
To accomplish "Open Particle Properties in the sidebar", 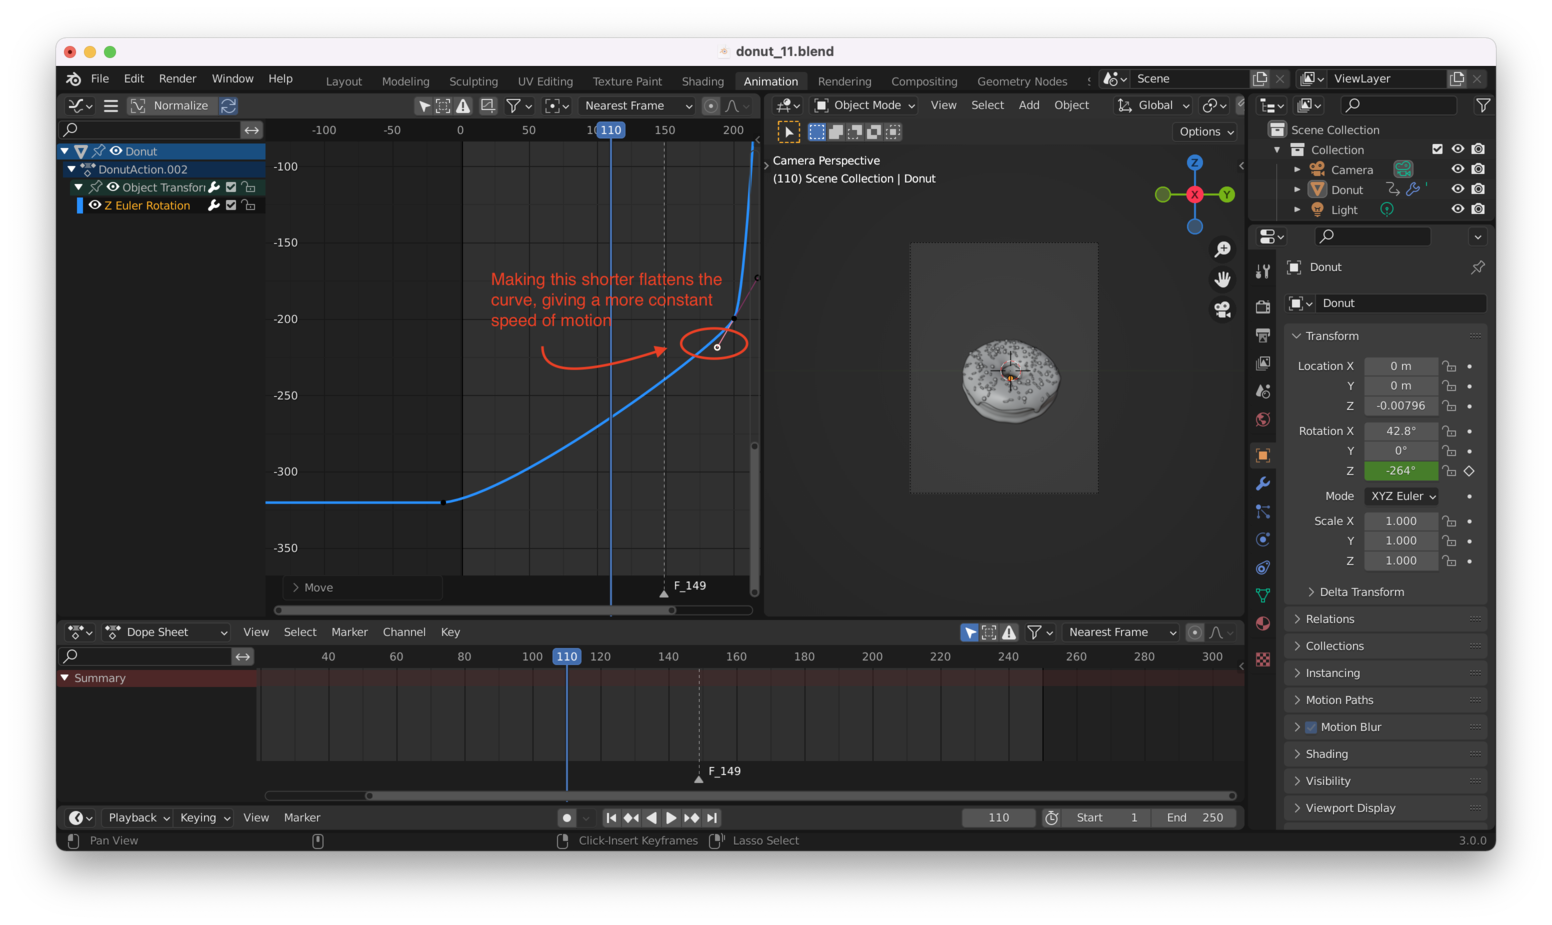I will [x=1263, y=512].
